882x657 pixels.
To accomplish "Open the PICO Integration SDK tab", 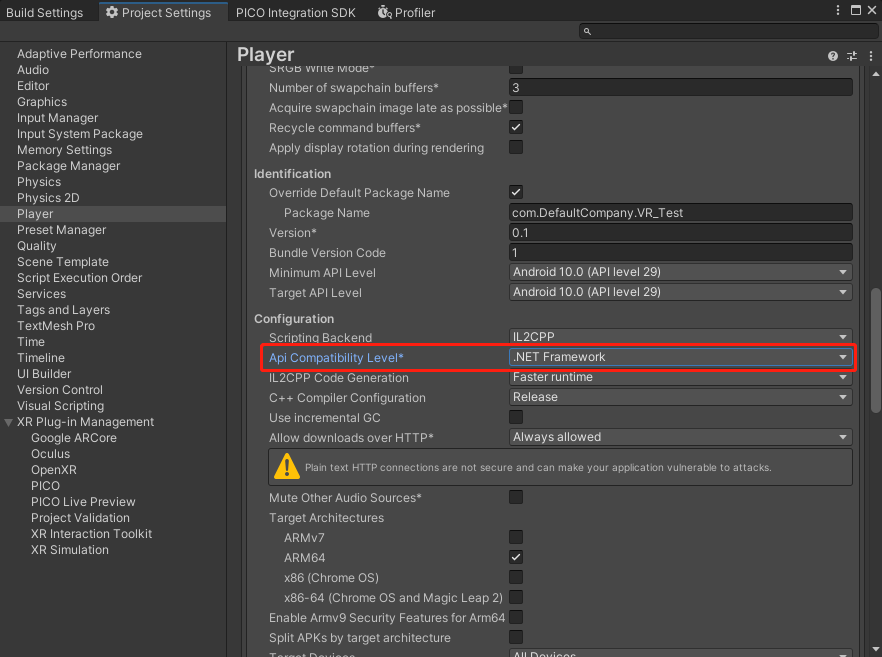I will click(295, 12).
